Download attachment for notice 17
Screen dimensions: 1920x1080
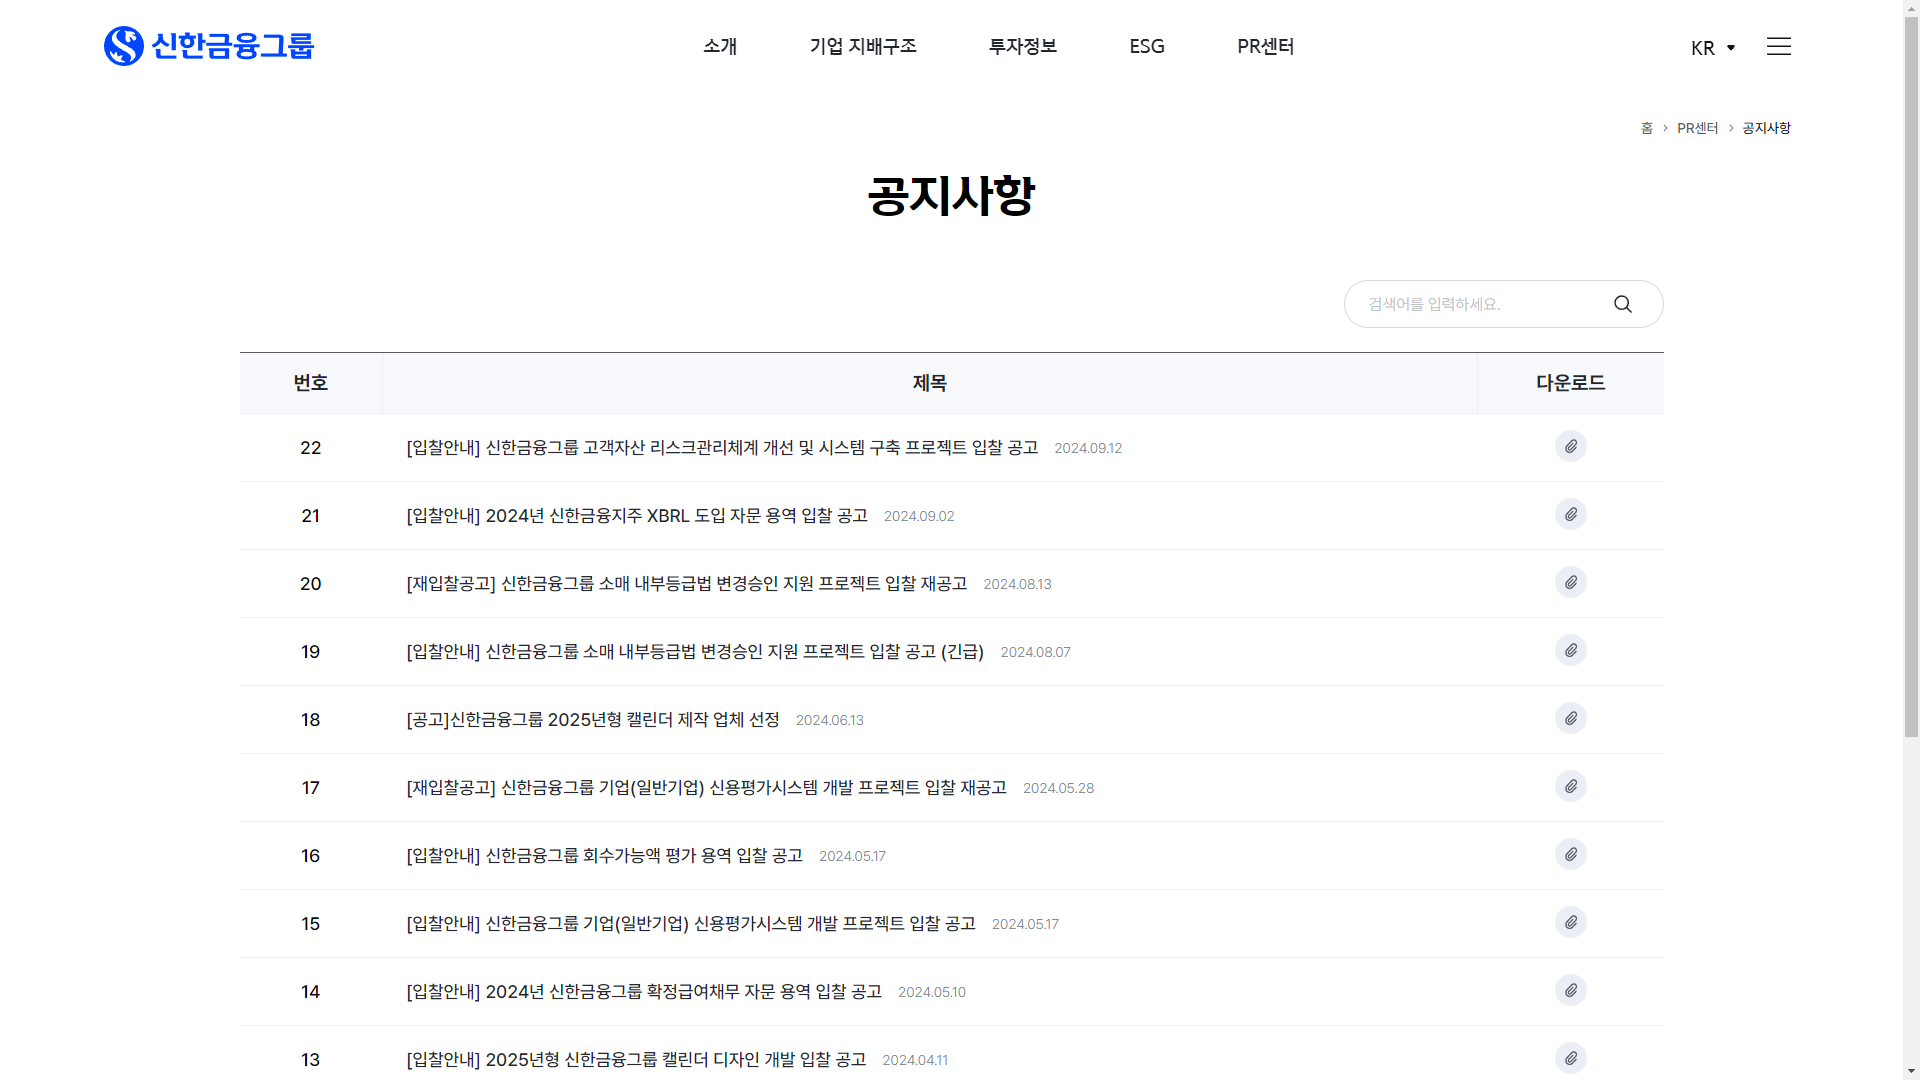(x=1571, y=787)
